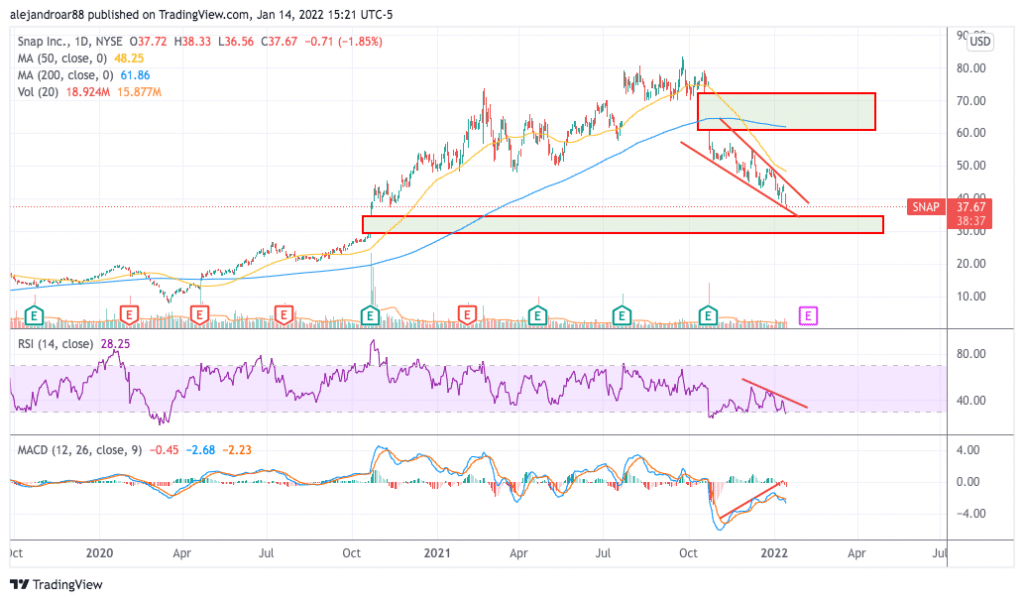Click the high value H38.33
This screenshot has width=1024, height=602.
193,41
